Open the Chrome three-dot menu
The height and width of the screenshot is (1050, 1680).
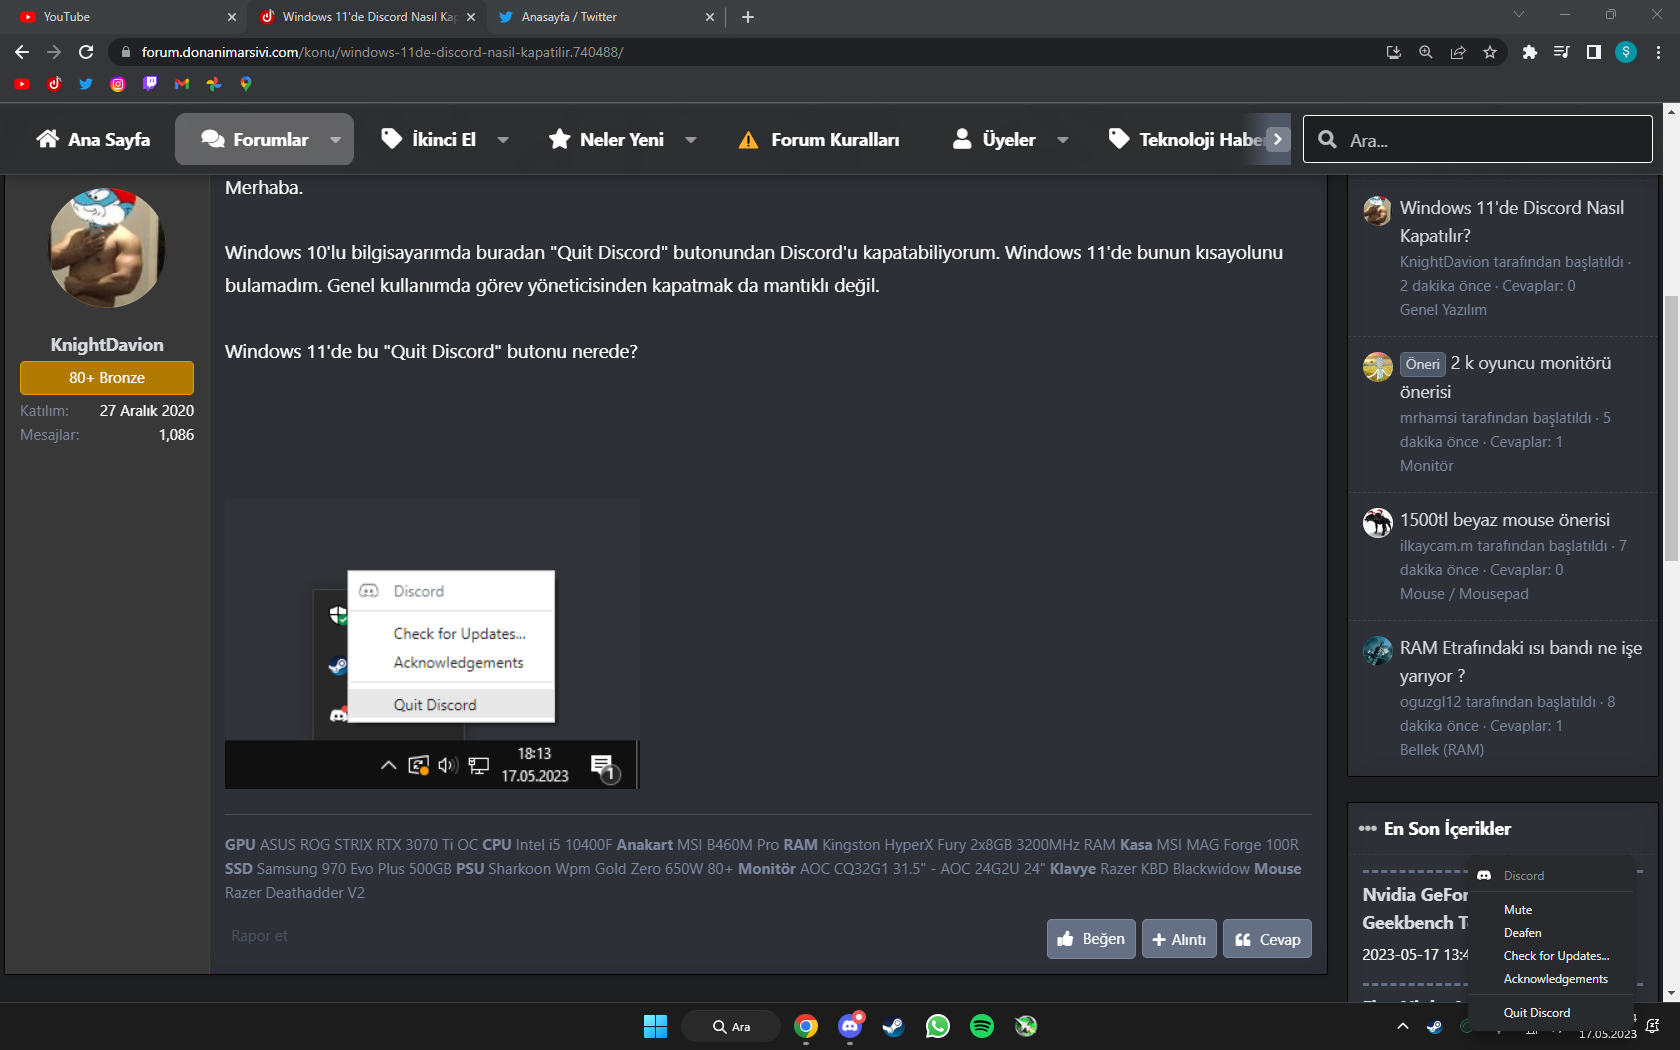pos(1658,52)
